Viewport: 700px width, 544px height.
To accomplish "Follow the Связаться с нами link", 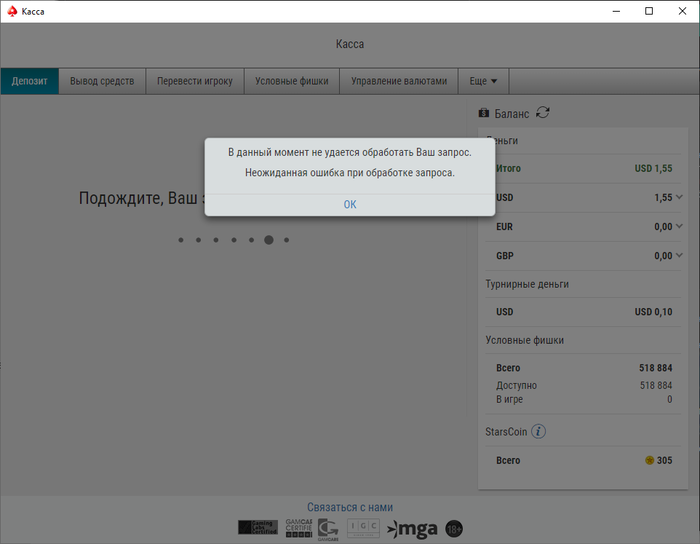I will (x=350, y=507).
